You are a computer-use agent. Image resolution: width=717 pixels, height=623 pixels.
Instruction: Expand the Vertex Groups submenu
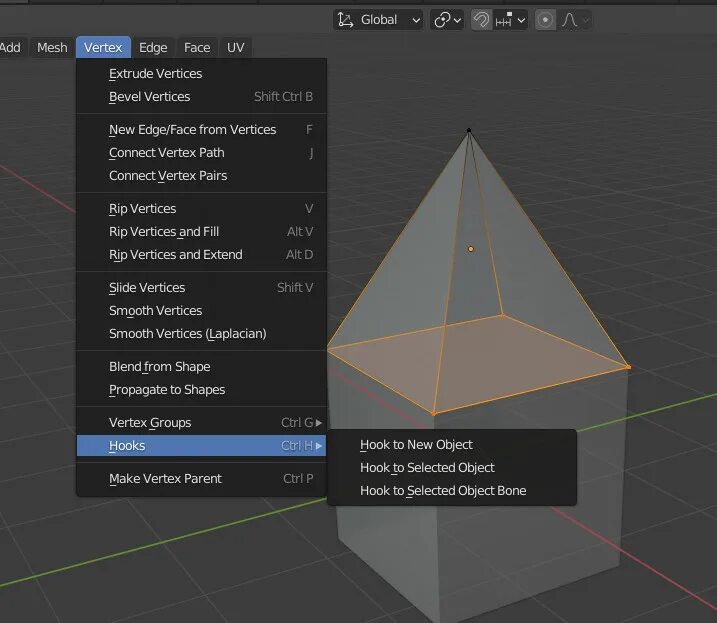pos(201,423)
